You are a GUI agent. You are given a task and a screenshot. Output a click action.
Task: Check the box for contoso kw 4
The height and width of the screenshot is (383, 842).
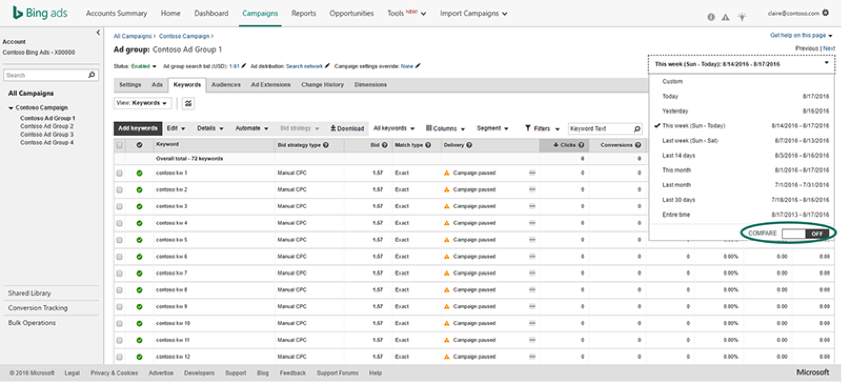119,223
